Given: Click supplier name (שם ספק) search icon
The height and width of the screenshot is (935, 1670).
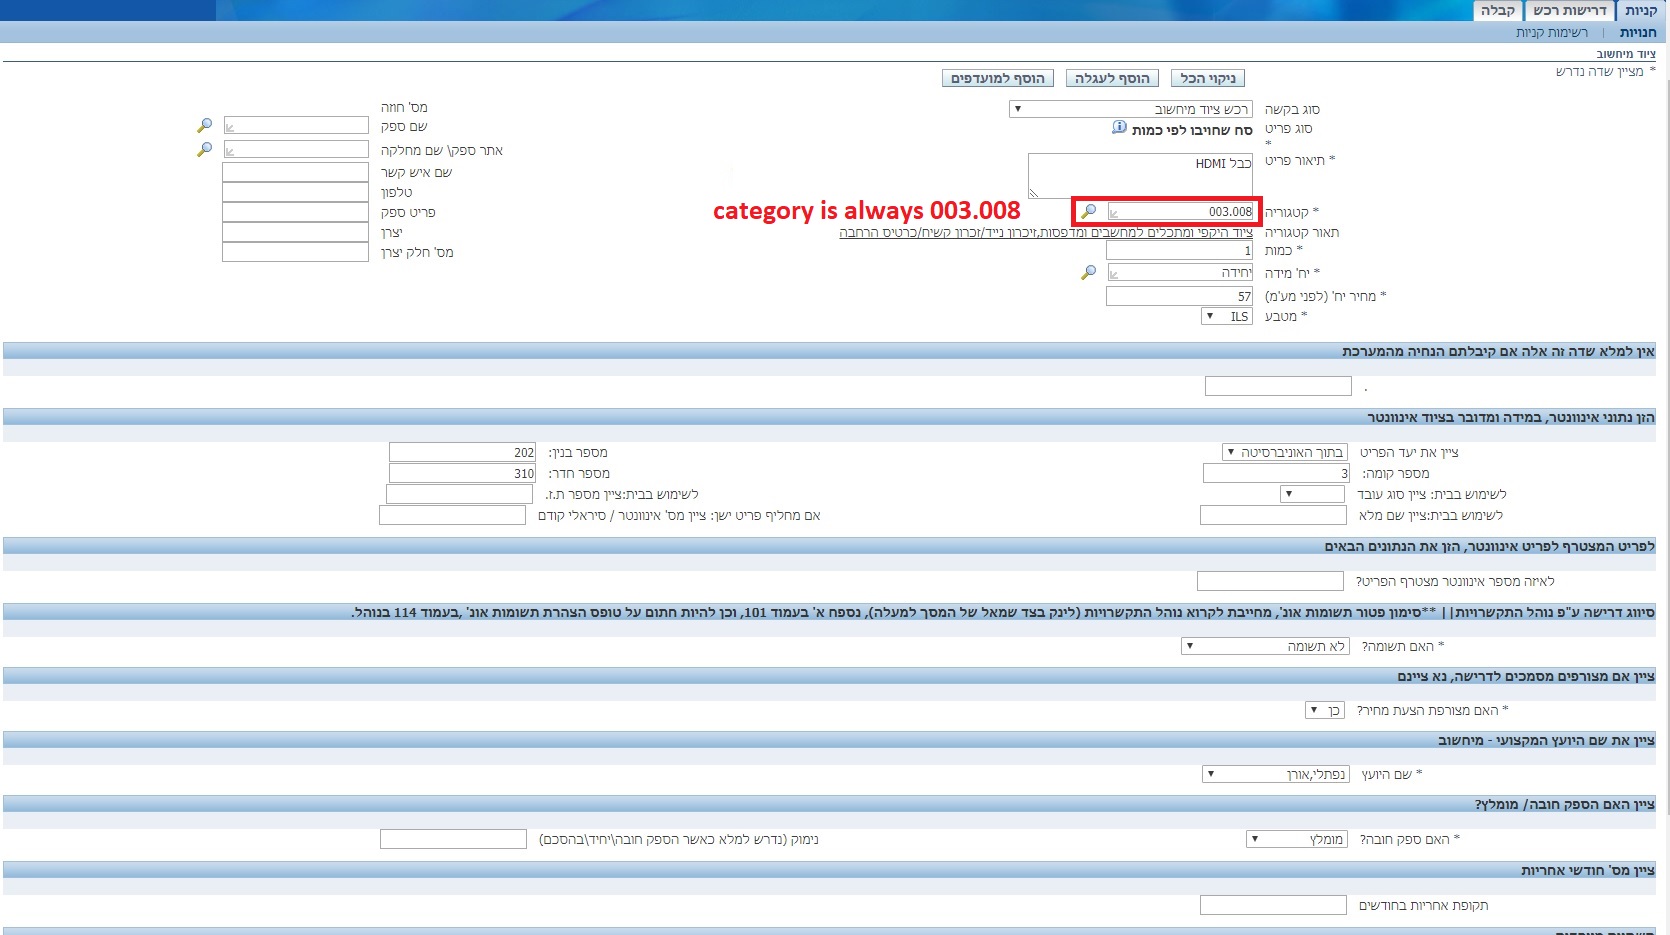Looking at the screenshot, I should 205,126.
